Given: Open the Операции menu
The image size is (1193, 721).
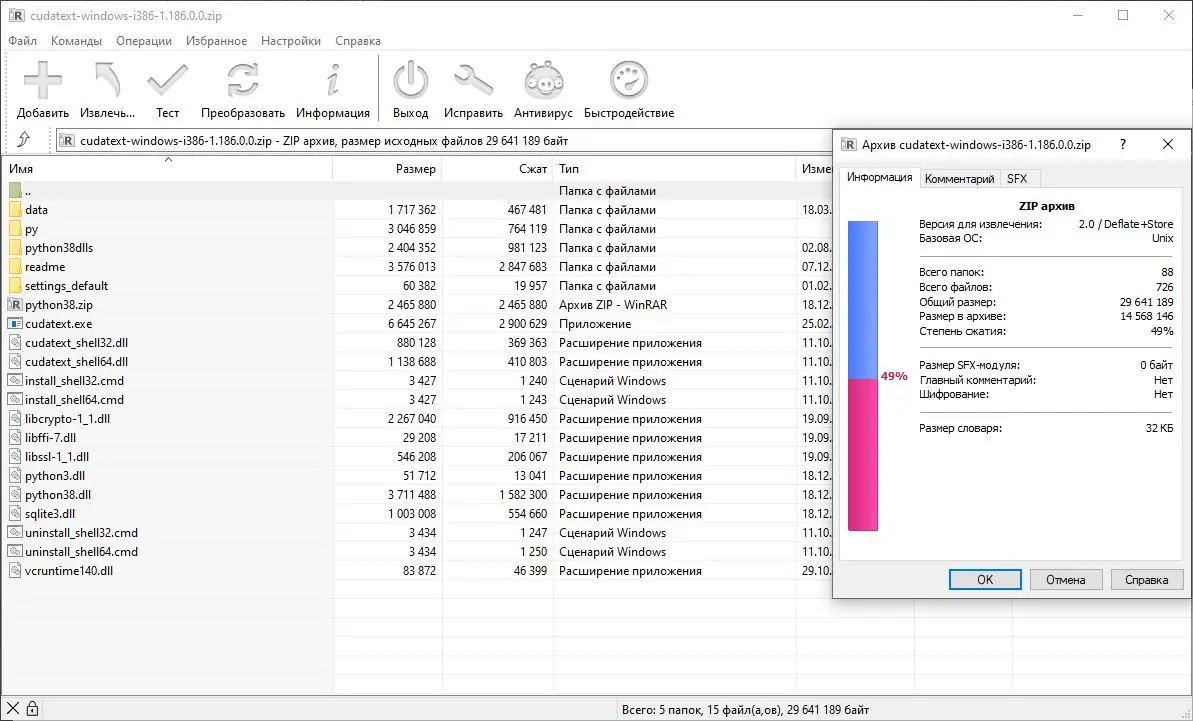Looking at the screenshot, I should pos(144,41).
